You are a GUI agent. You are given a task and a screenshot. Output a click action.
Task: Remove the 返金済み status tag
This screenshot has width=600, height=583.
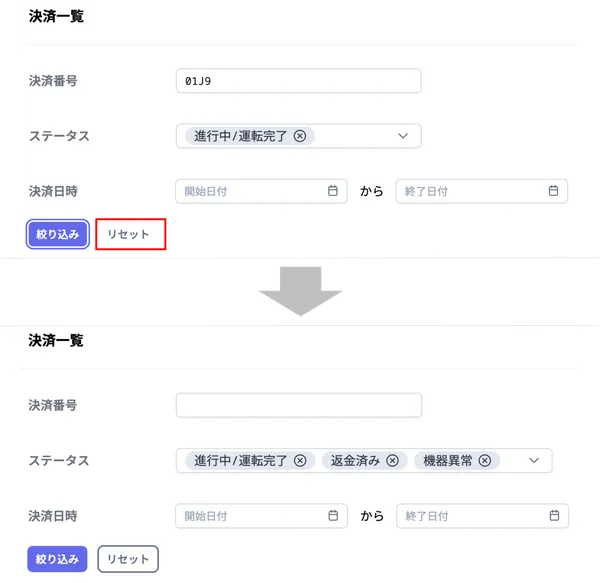pos(392,460)
